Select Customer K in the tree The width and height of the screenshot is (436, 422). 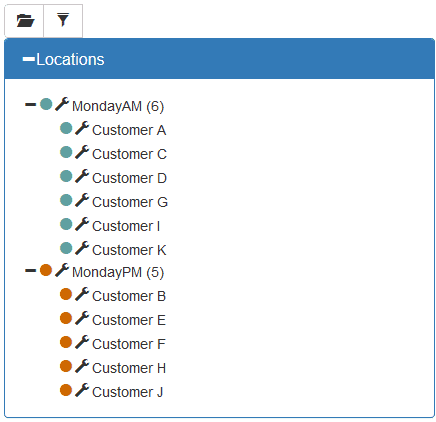tap(129, 250)
